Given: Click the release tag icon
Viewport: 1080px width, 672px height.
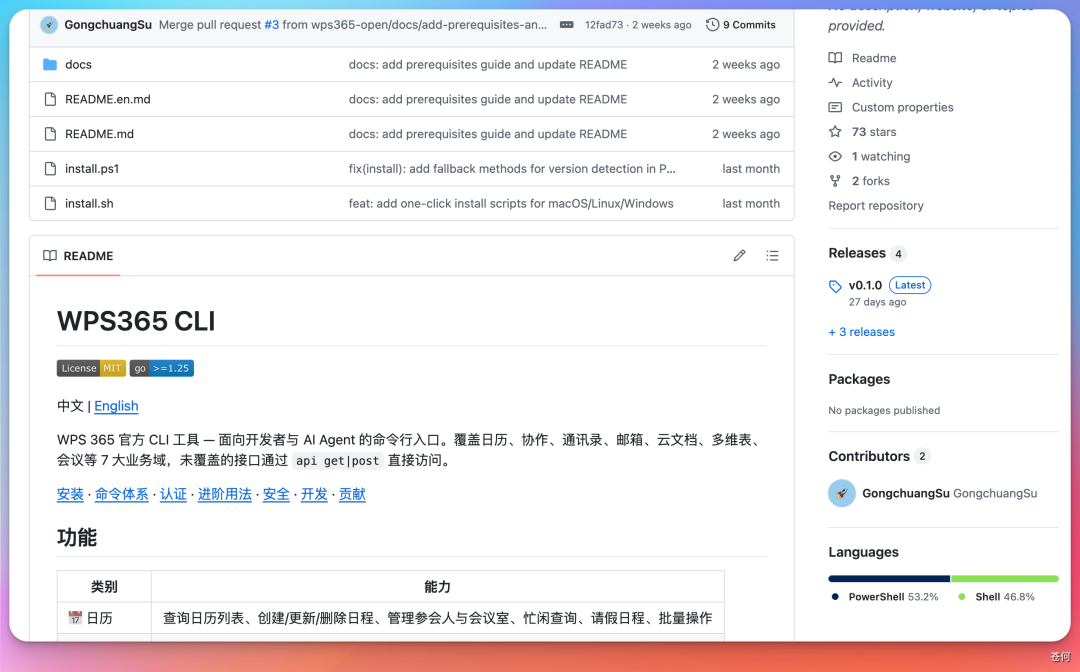Looking at the screenshot, I should pyautogui.click(x=835, y=286).
